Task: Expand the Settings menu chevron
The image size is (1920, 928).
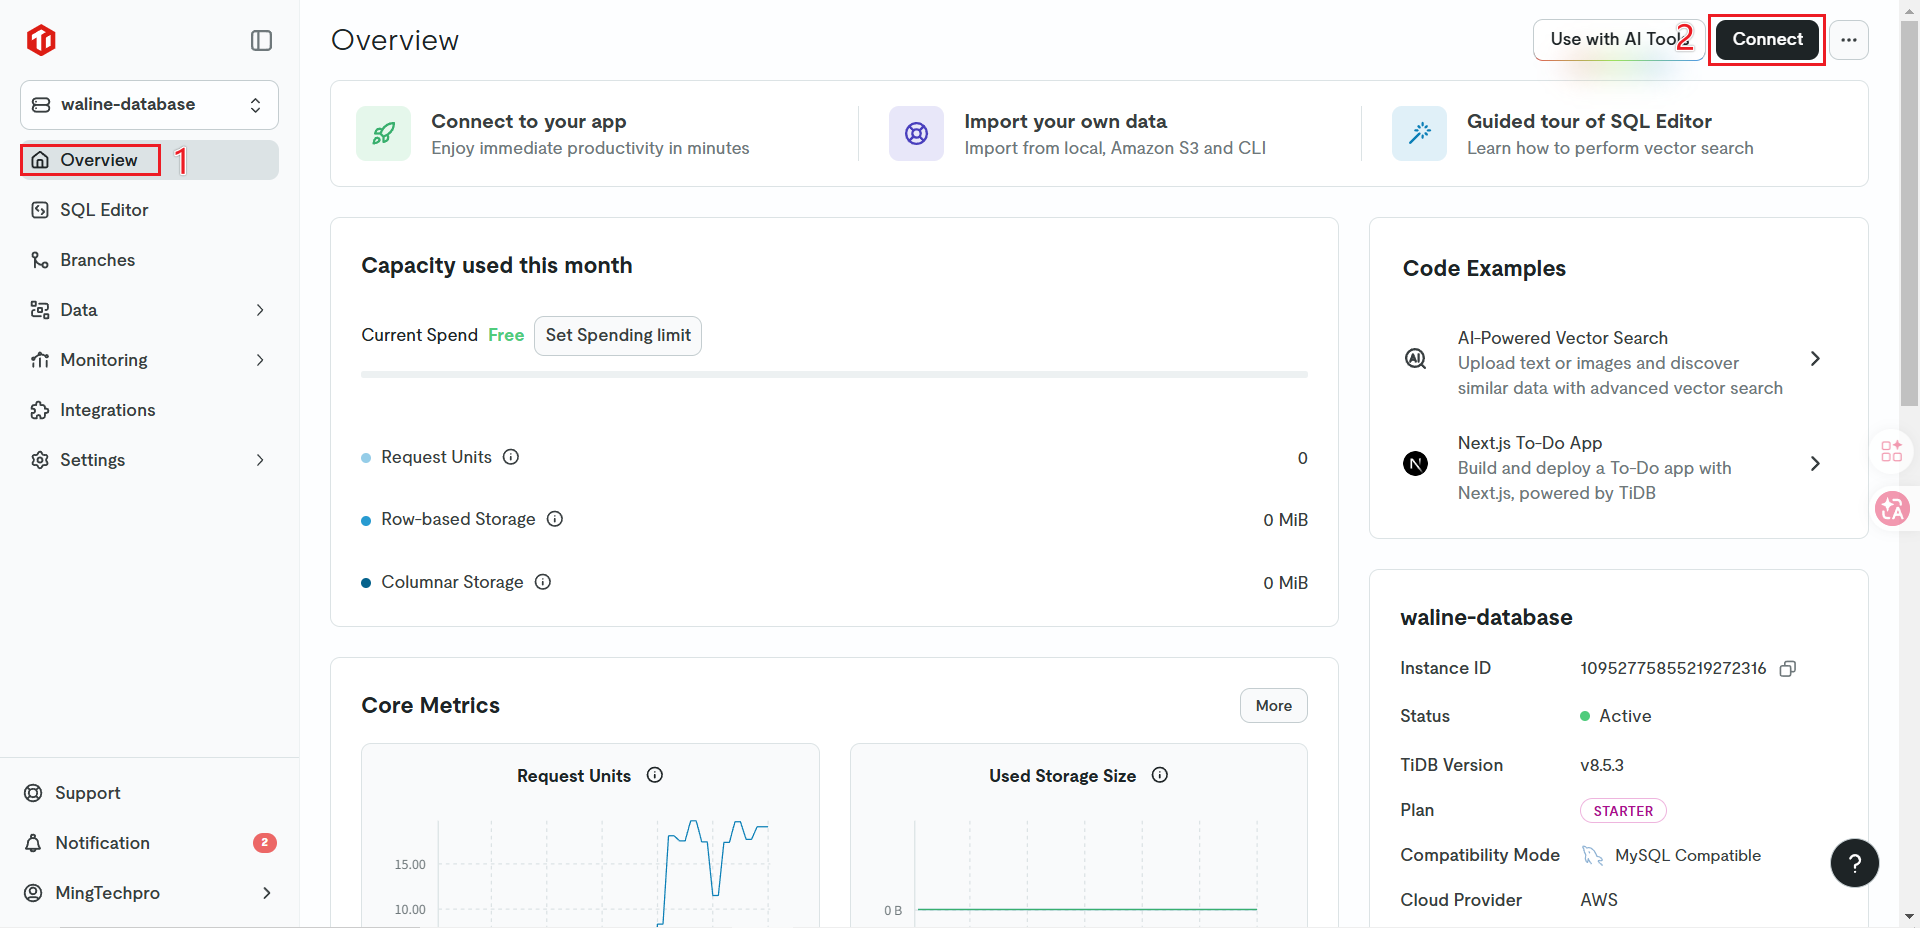Action: pyautogui.click(x=260, y=460)
